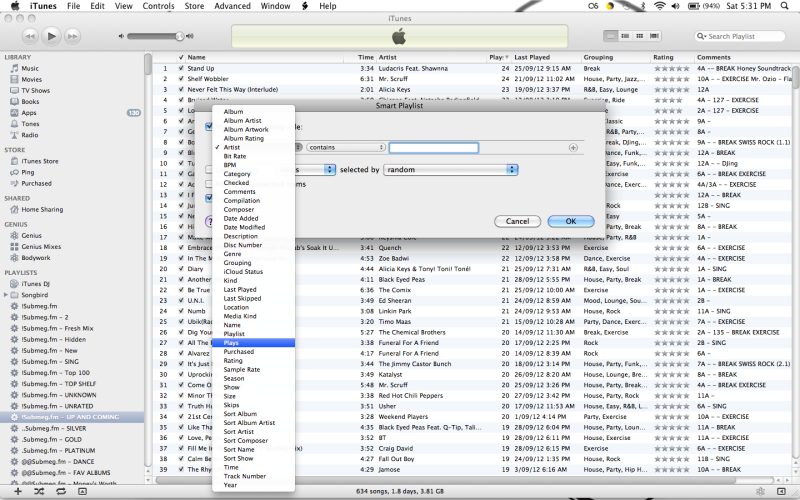Click Cancel in Smart Playlist dialog
The width and height of the screenshot is (800, 500).
(x=517, y=221)
